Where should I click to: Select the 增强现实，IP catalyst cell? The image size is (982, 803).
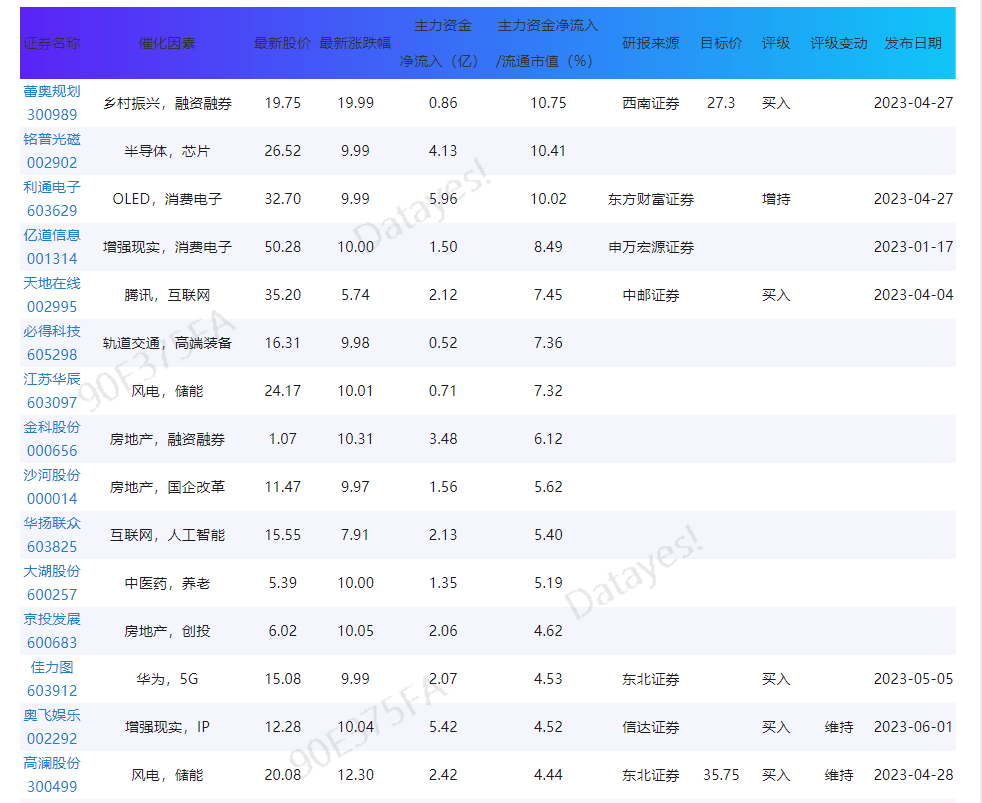(167, 727)
